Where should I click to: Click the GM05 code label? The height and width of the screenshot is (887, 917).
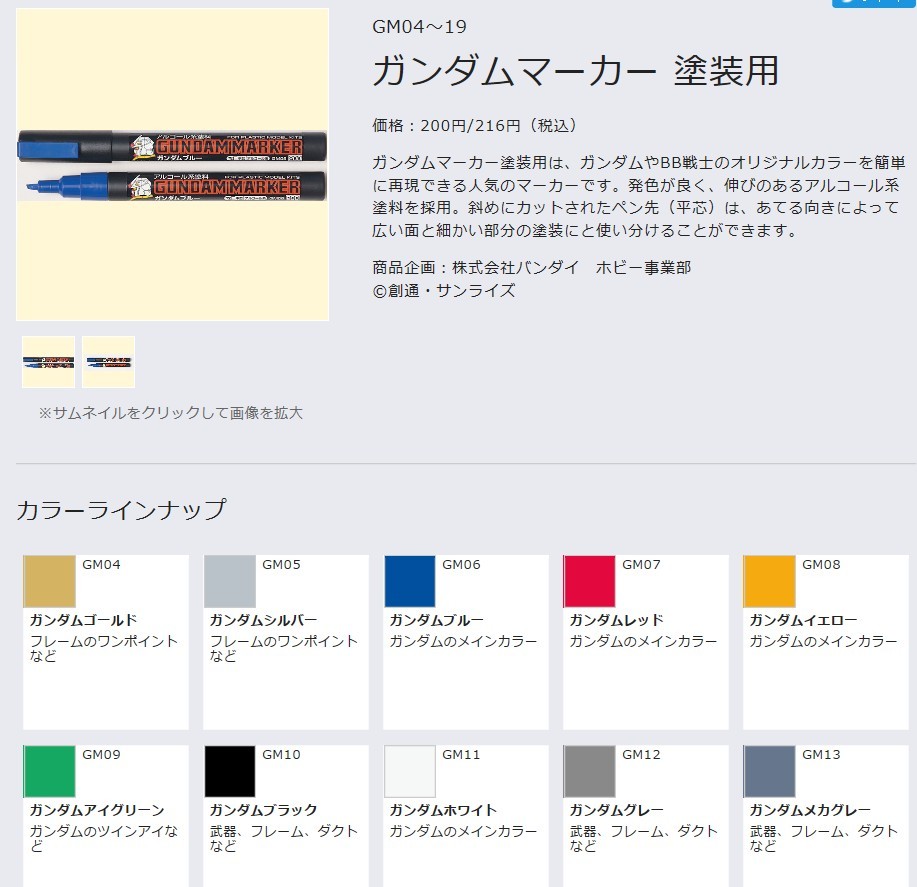[281, 565]
